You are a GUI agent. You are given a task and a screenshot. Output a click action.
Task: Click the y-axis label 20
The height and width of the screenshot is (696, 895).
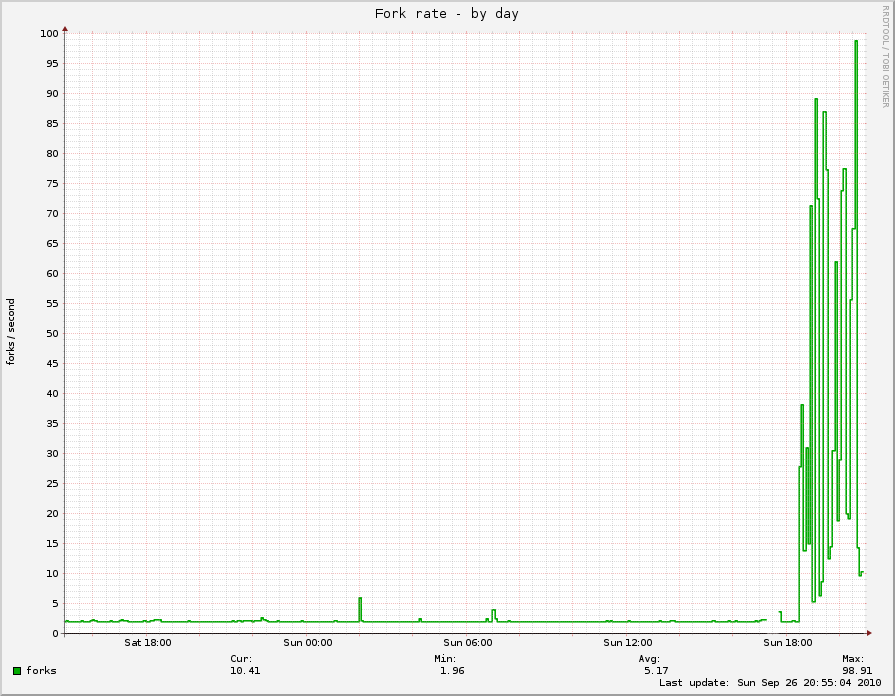52,514
